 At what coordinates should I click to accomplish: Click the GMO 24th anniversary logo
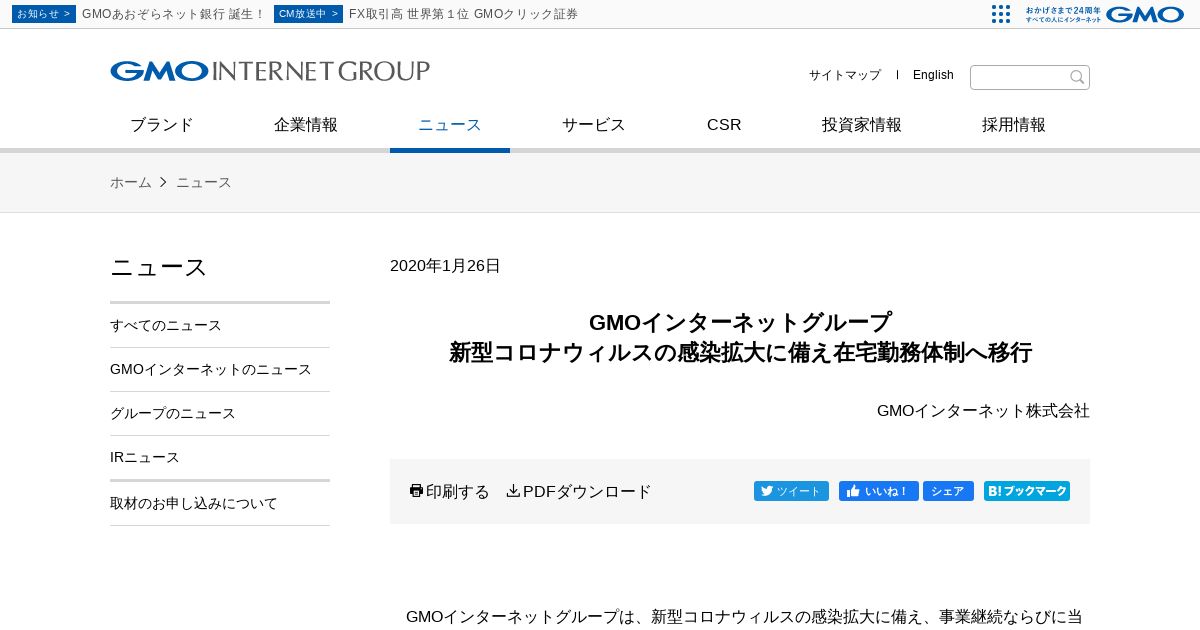coord(1105,14)
